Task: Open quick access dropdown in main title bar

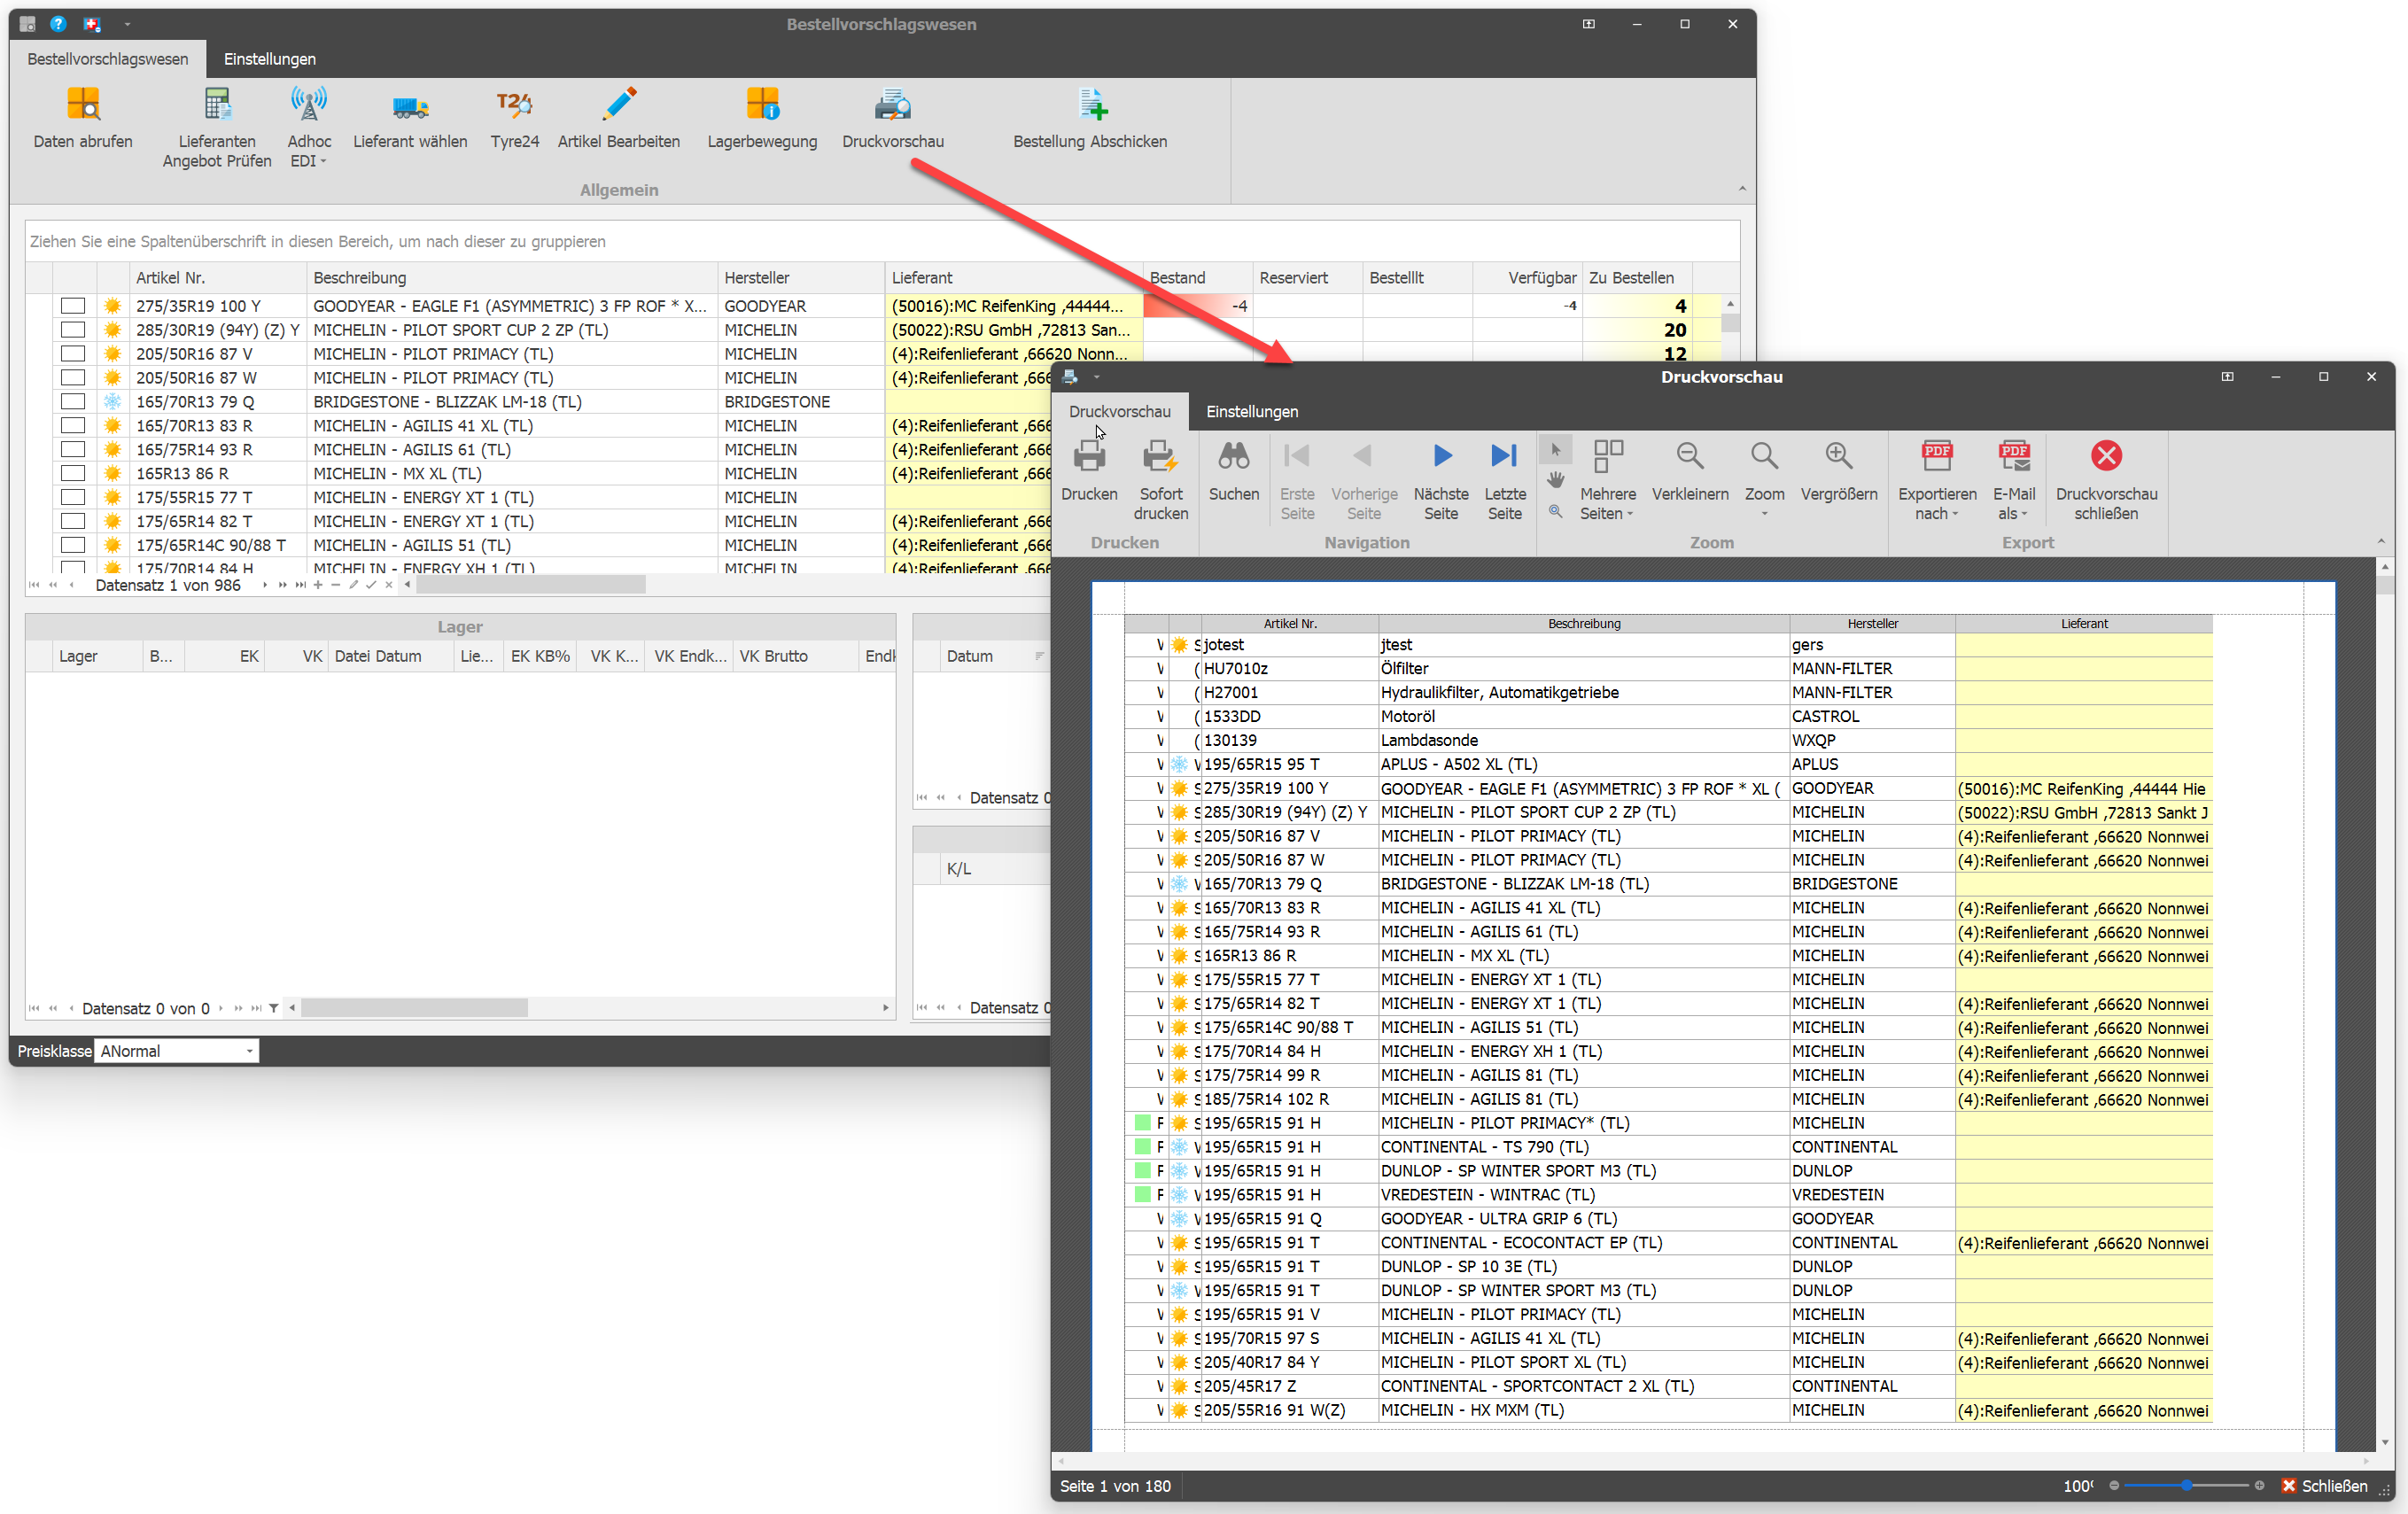Action: click(127, 24)
